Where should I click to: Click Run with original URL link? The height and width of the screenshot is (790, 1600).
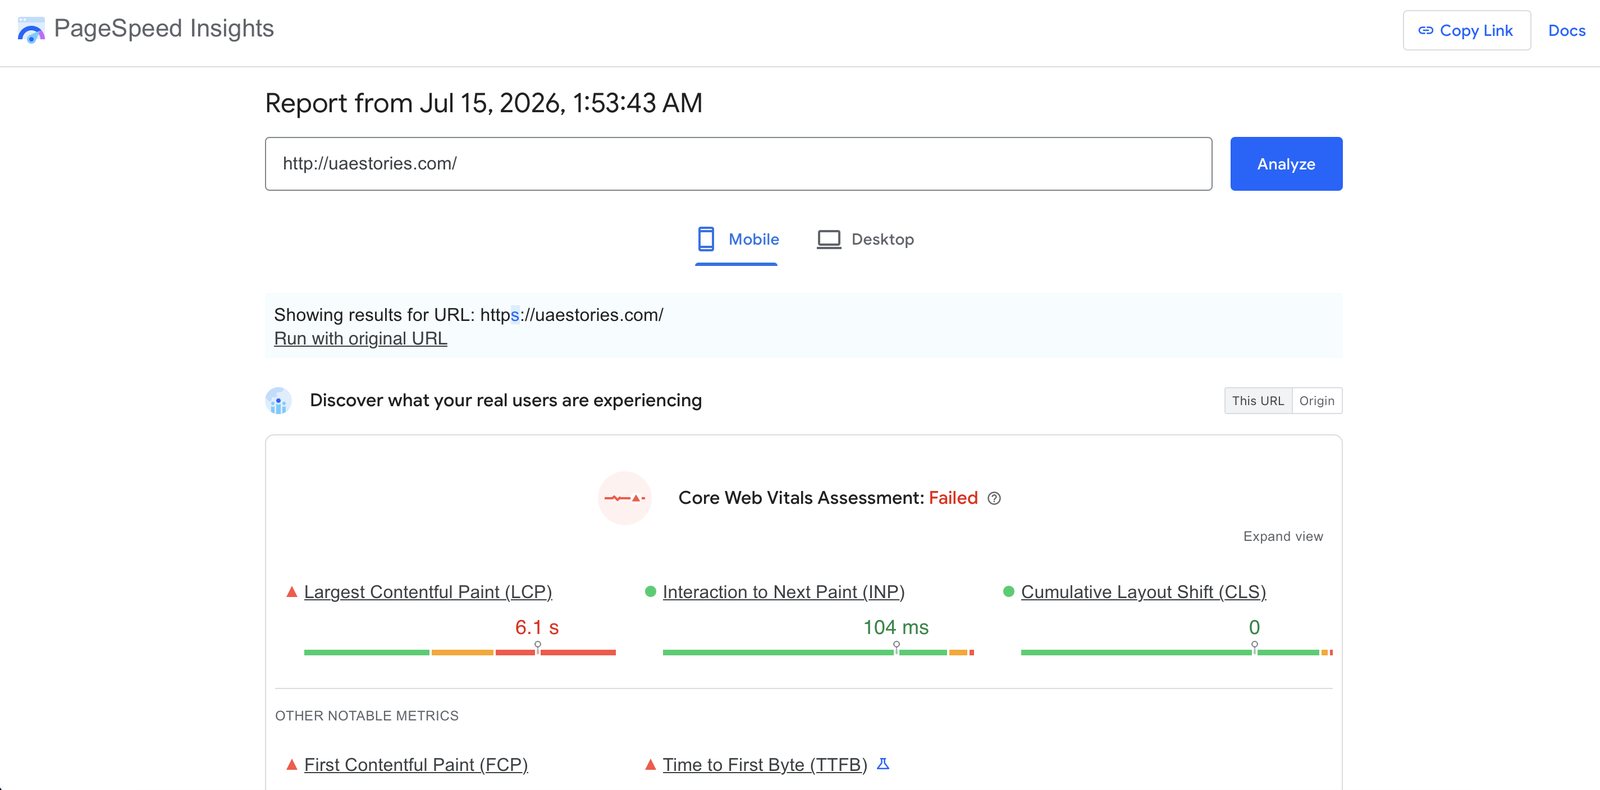point(361,339)
